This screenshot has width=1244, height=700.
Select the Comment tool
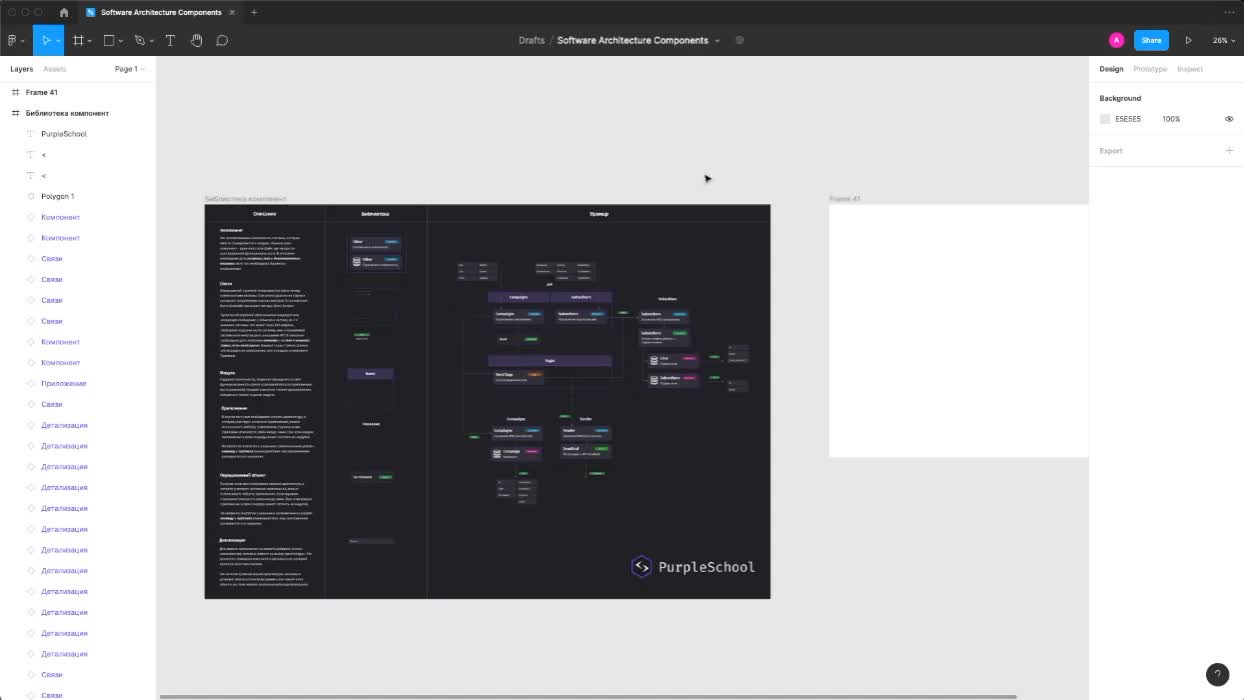(222, 40)
